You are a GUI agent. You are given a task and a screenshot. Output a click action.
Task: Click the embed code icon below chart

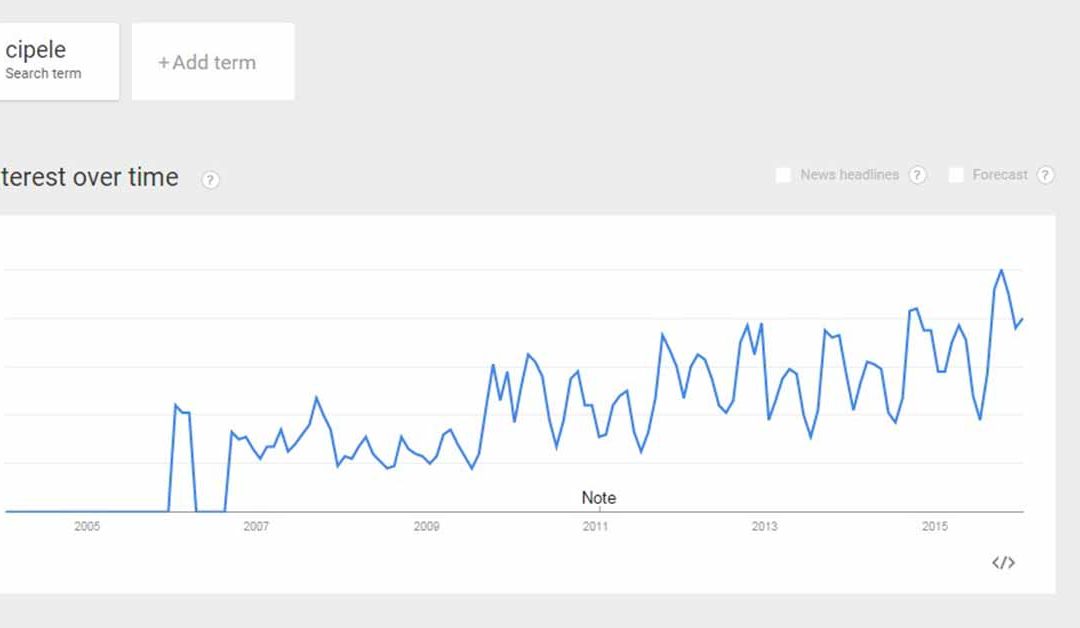1003,563
